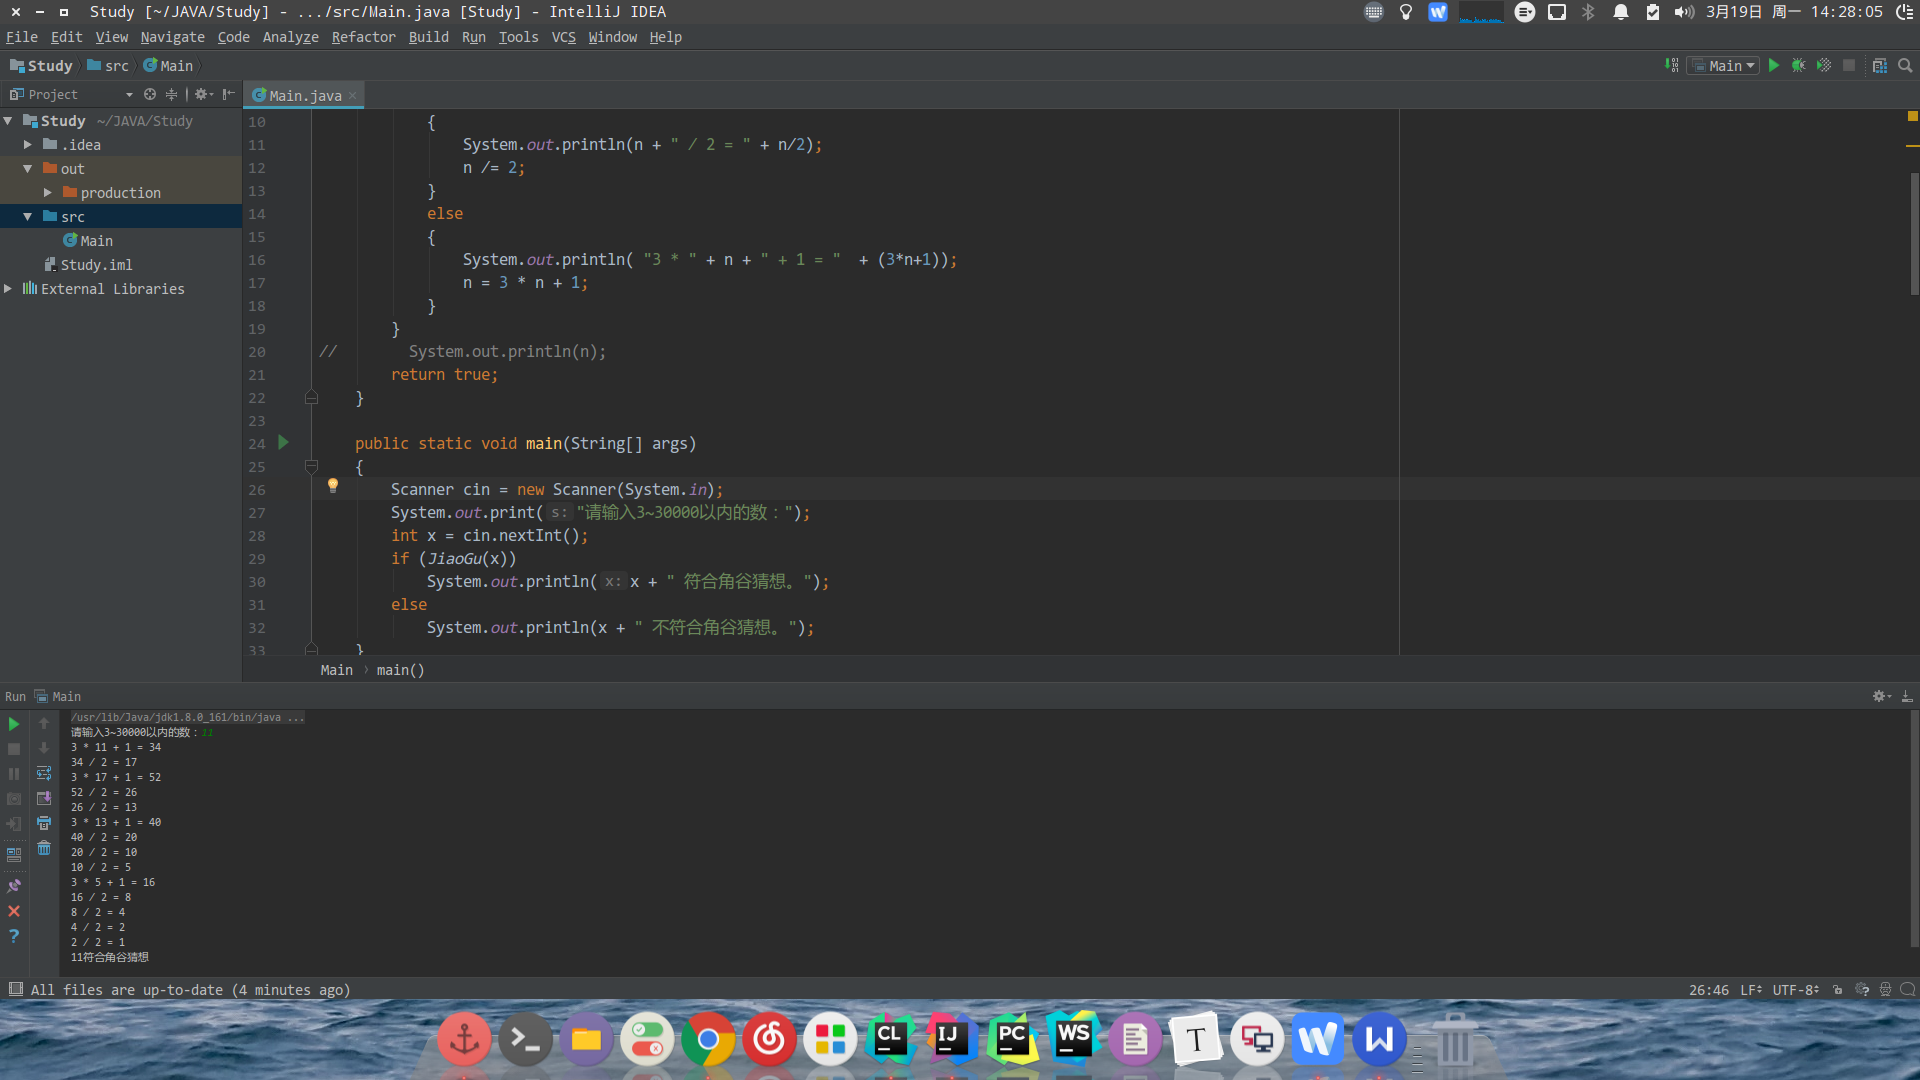
Task: Open the Terminal from the dock
Action: pyautogui.click(x=525, y=1040)
